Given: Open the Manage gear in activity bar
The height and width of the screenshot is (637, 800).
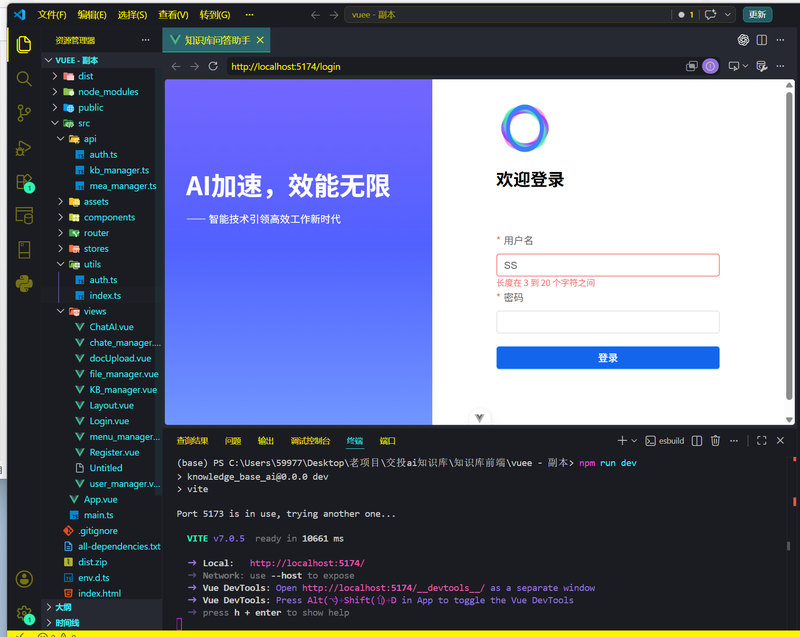Looking at the screenshot, I should tap(24, 614).
